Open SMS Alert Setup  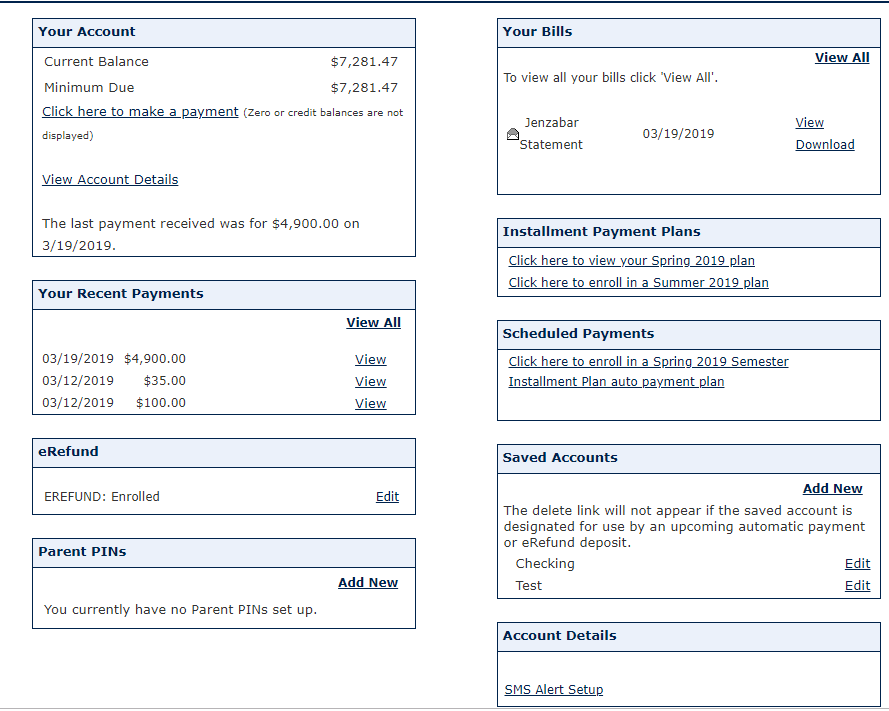pos(553,689)
